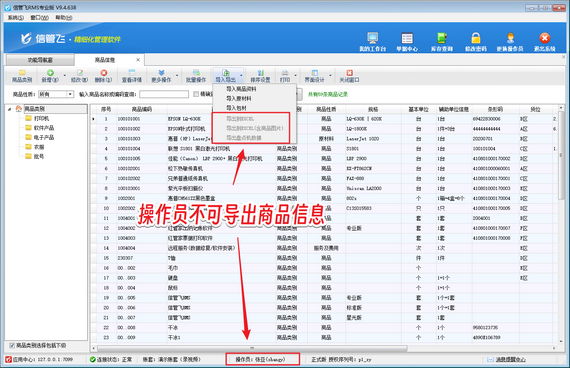
Task: Toggle the 精确 search checkbox
Action: tap(196, 94)
